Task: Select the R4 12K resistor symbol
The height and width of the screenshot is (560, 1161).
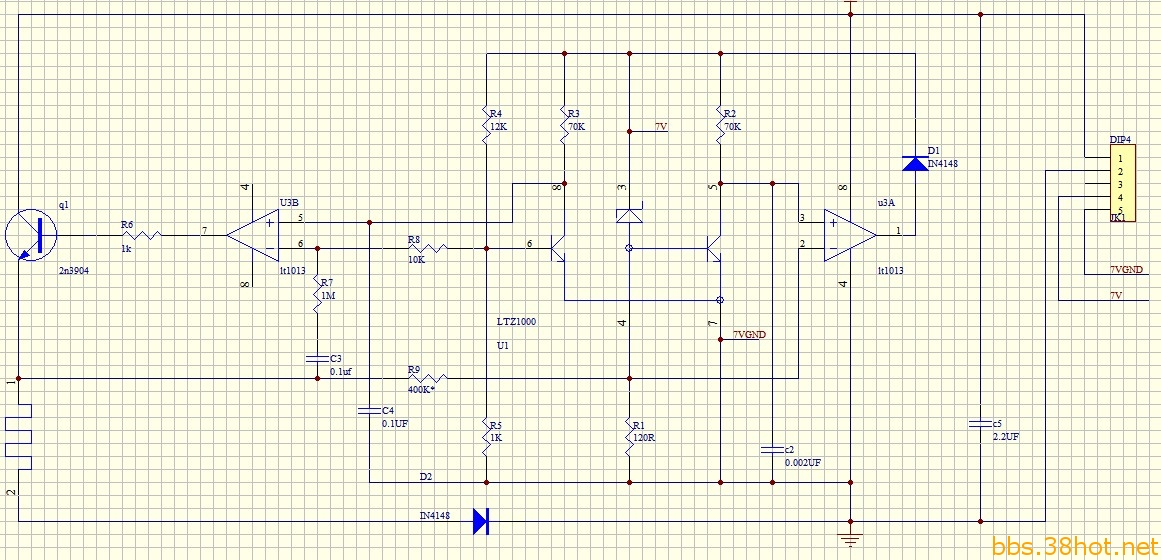Action: [486, 124]
